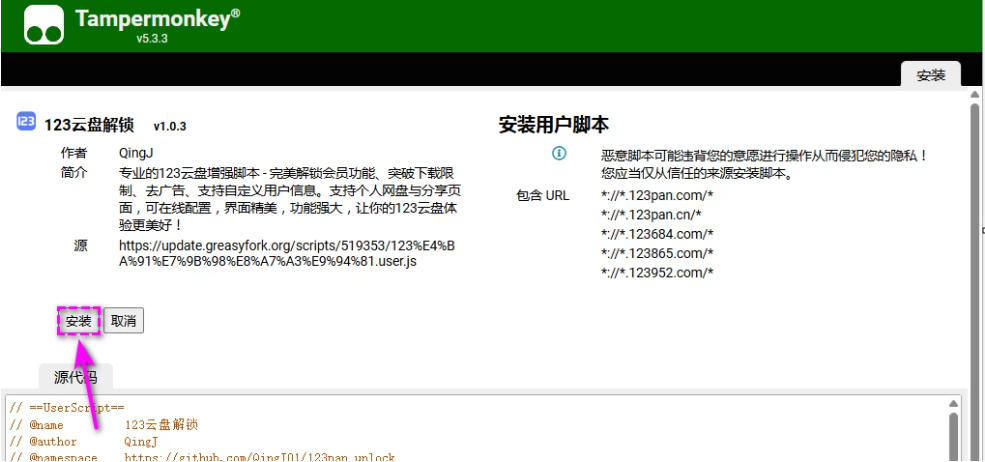
Task: Click the source code scrollbar up arrow
Action: click(x=953, y=404)
